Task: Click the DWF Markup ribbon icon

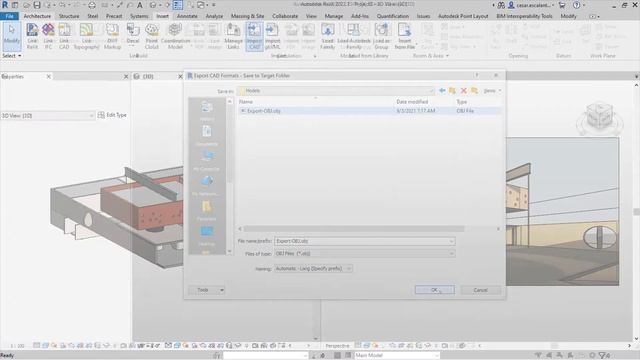Action: coord(112,36)
